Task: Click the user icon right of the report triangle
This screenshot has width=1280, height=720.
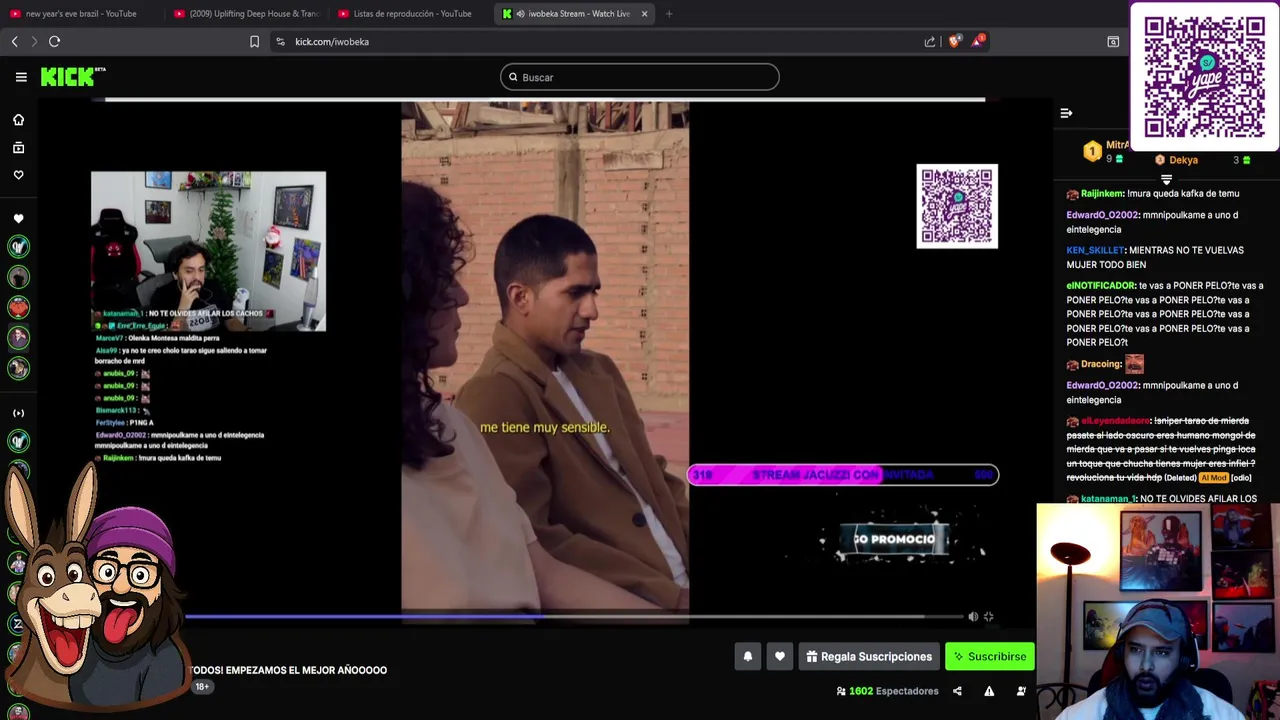Action: (x=1021, y=691)
